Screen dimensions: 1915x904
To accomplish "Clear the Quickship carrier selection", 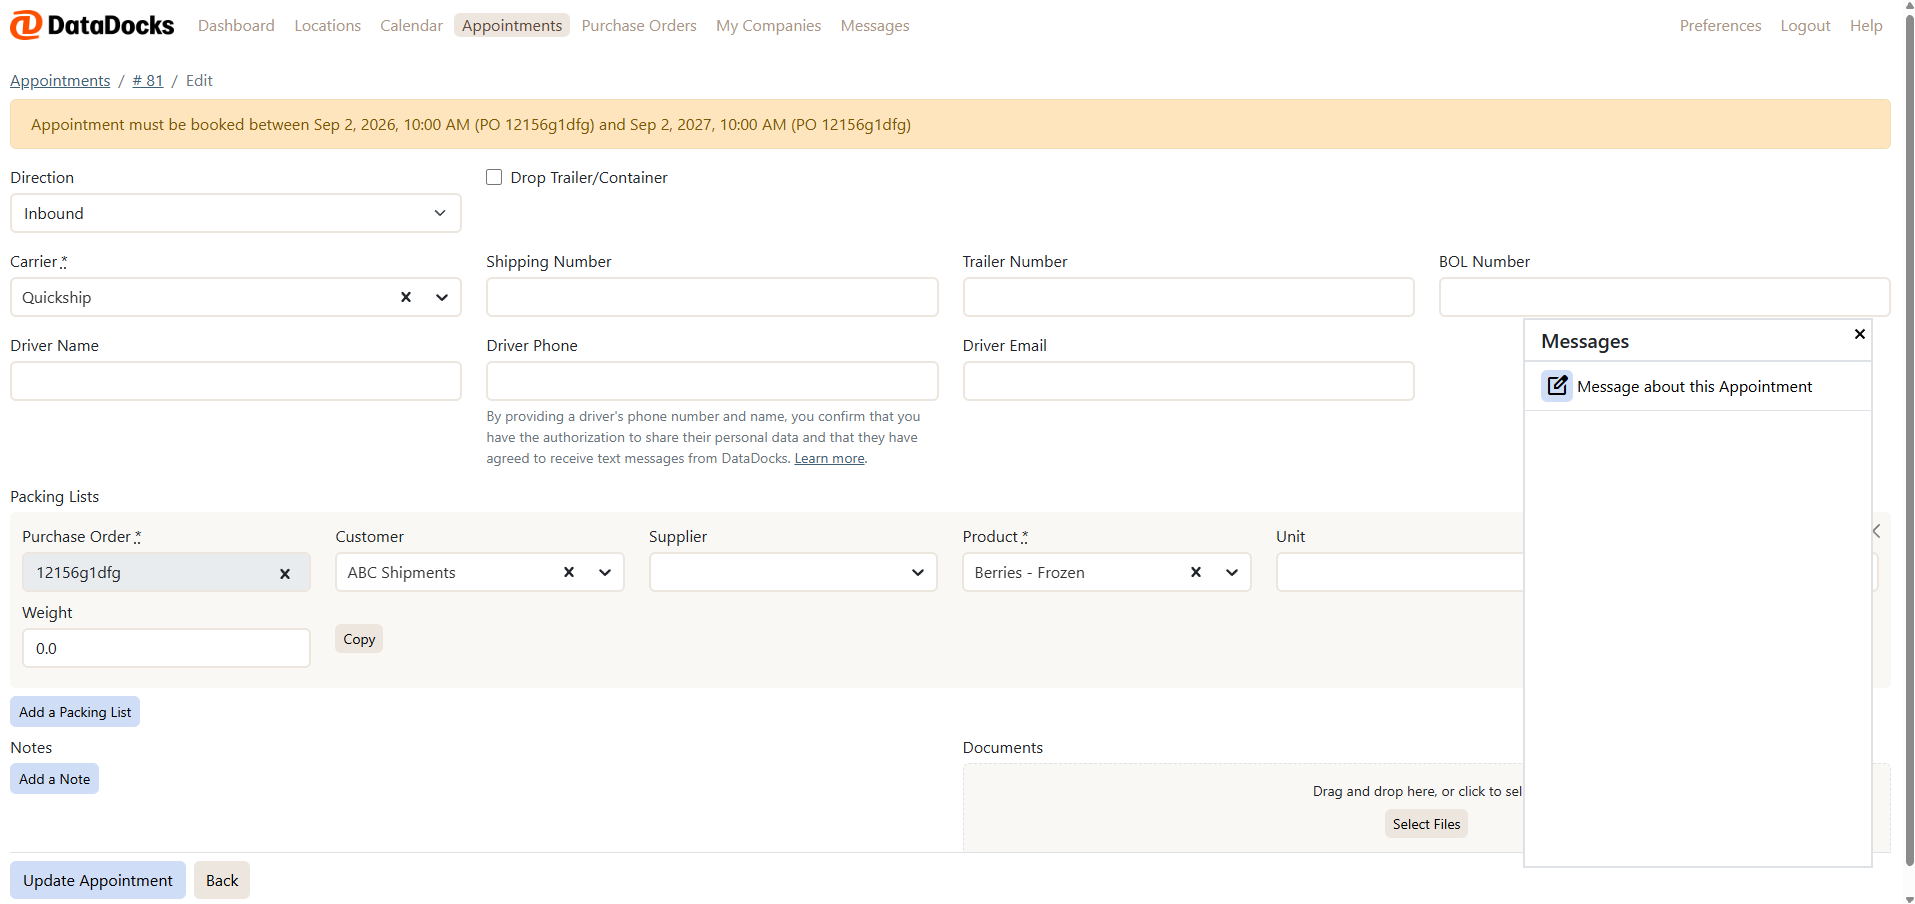I will coord(406,297).
